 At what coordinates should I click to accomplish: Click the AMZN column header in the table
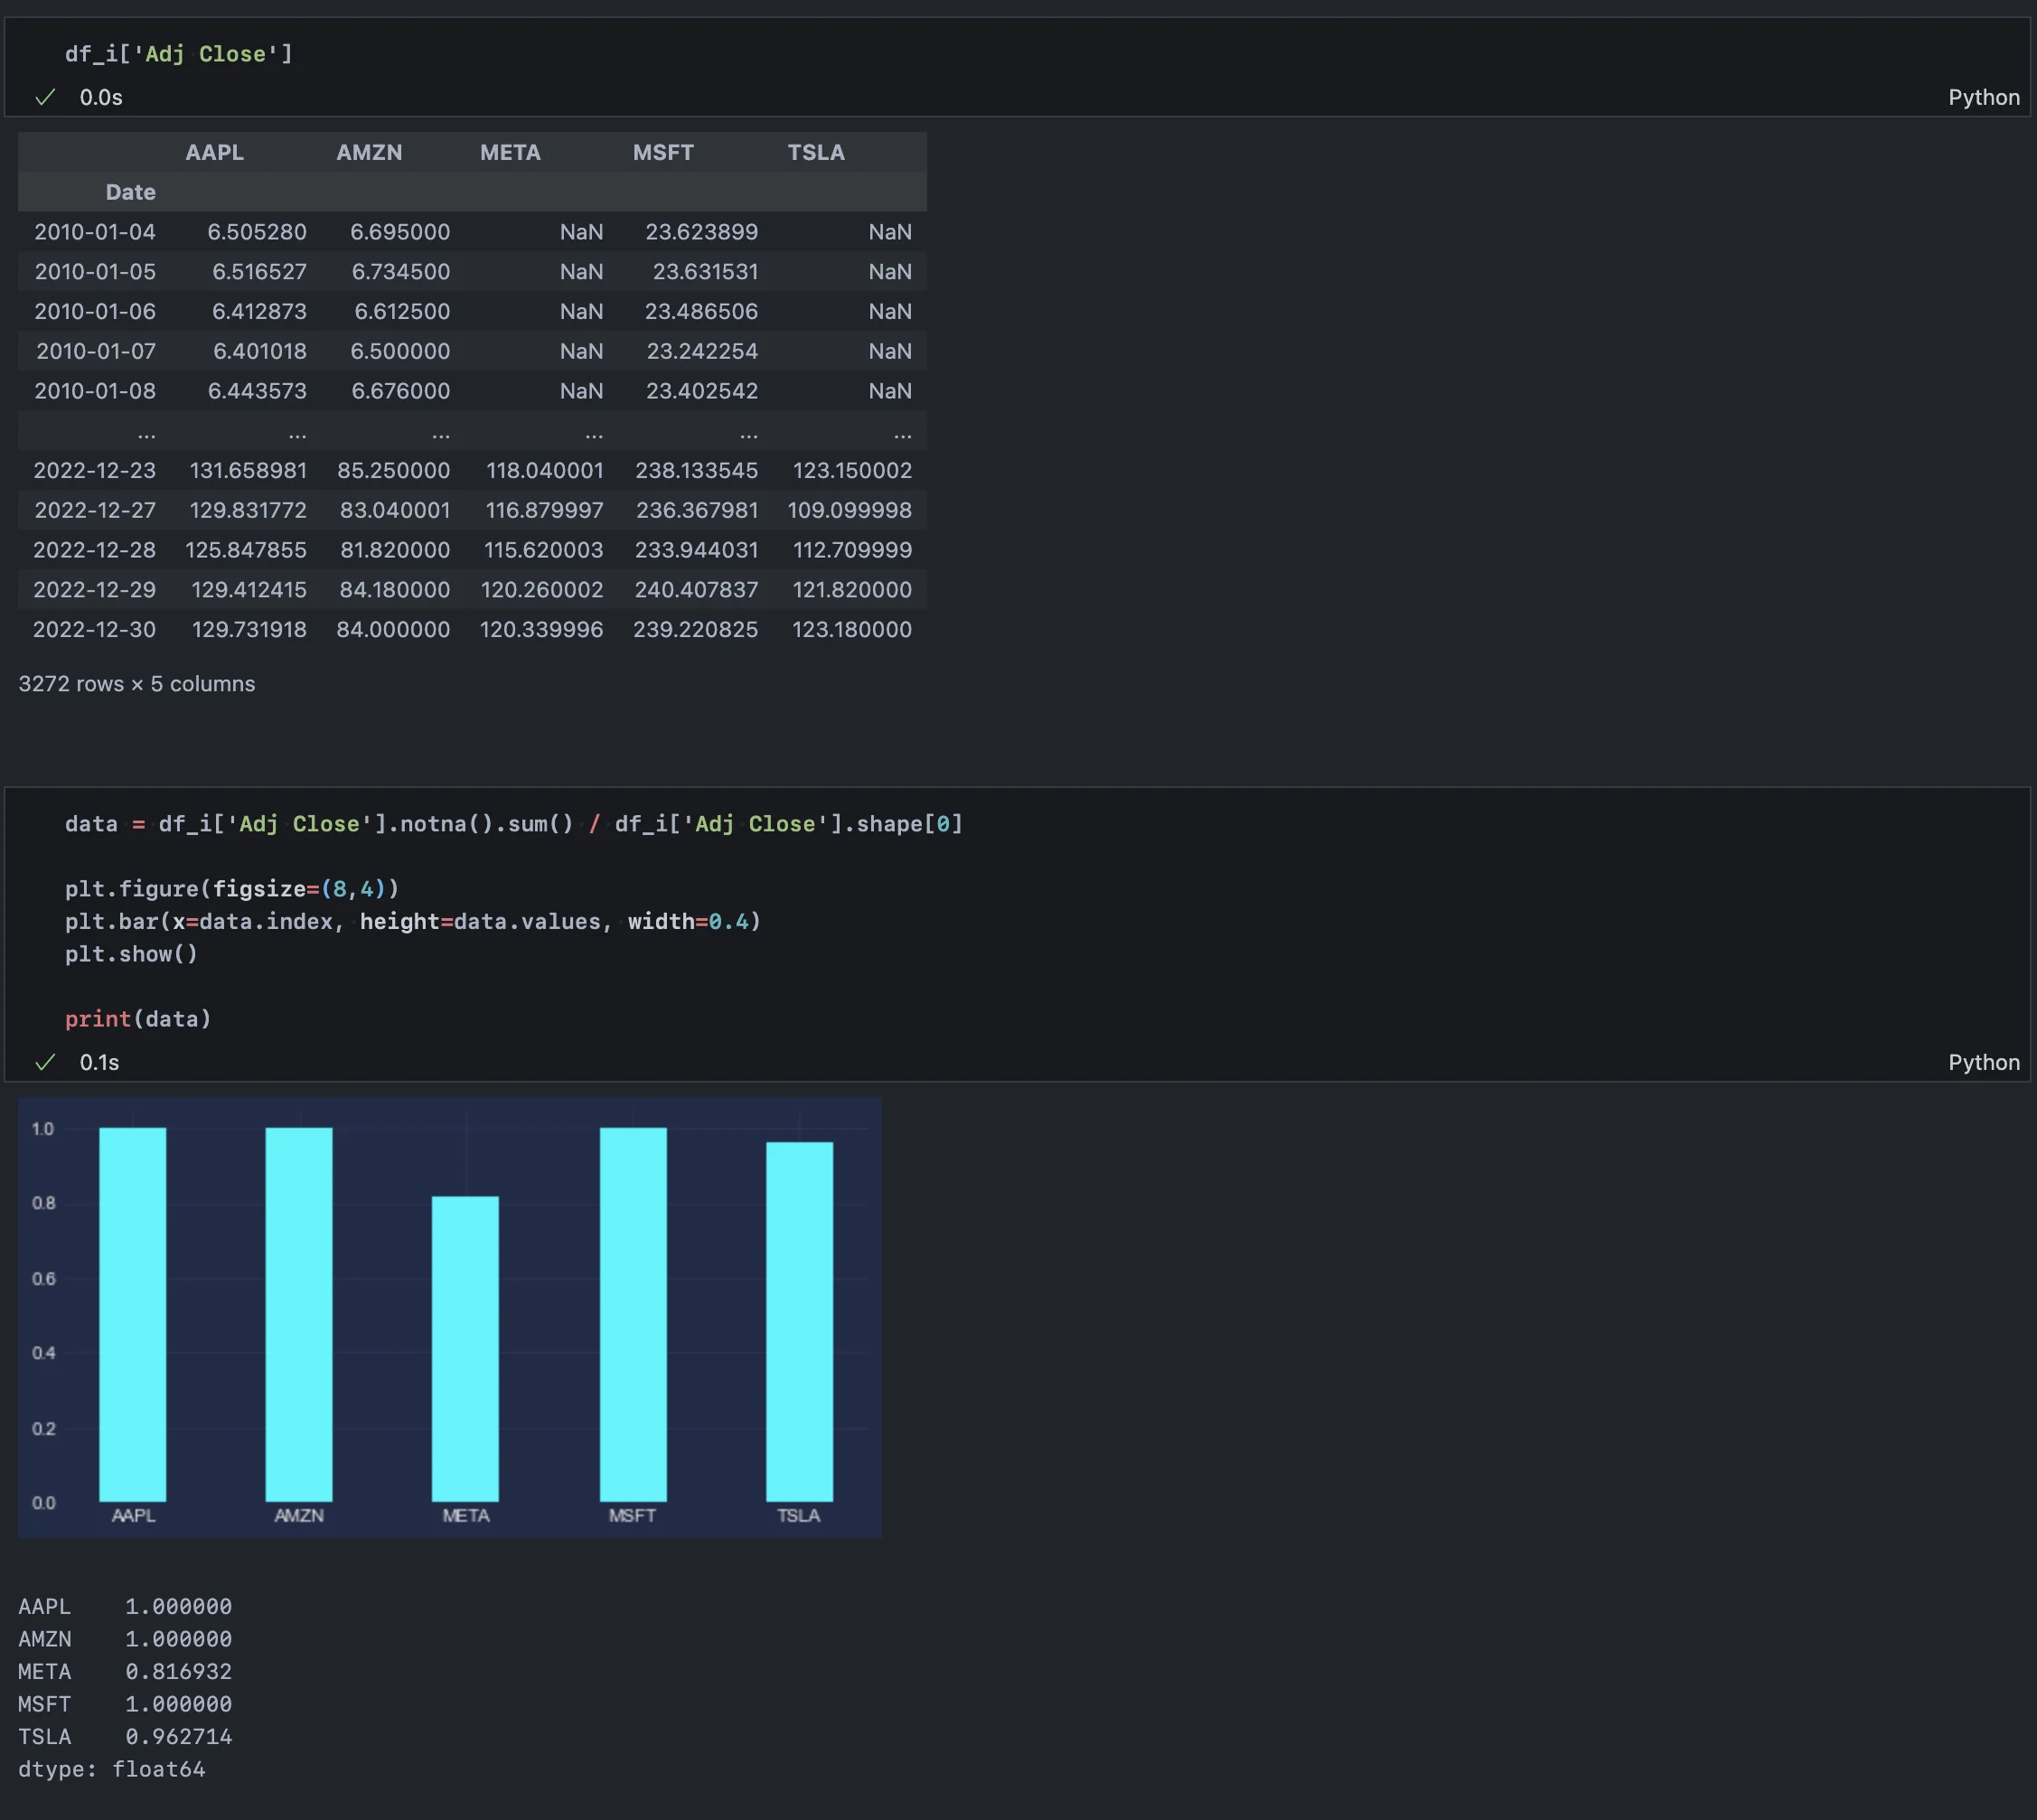(x=369, y=152)
